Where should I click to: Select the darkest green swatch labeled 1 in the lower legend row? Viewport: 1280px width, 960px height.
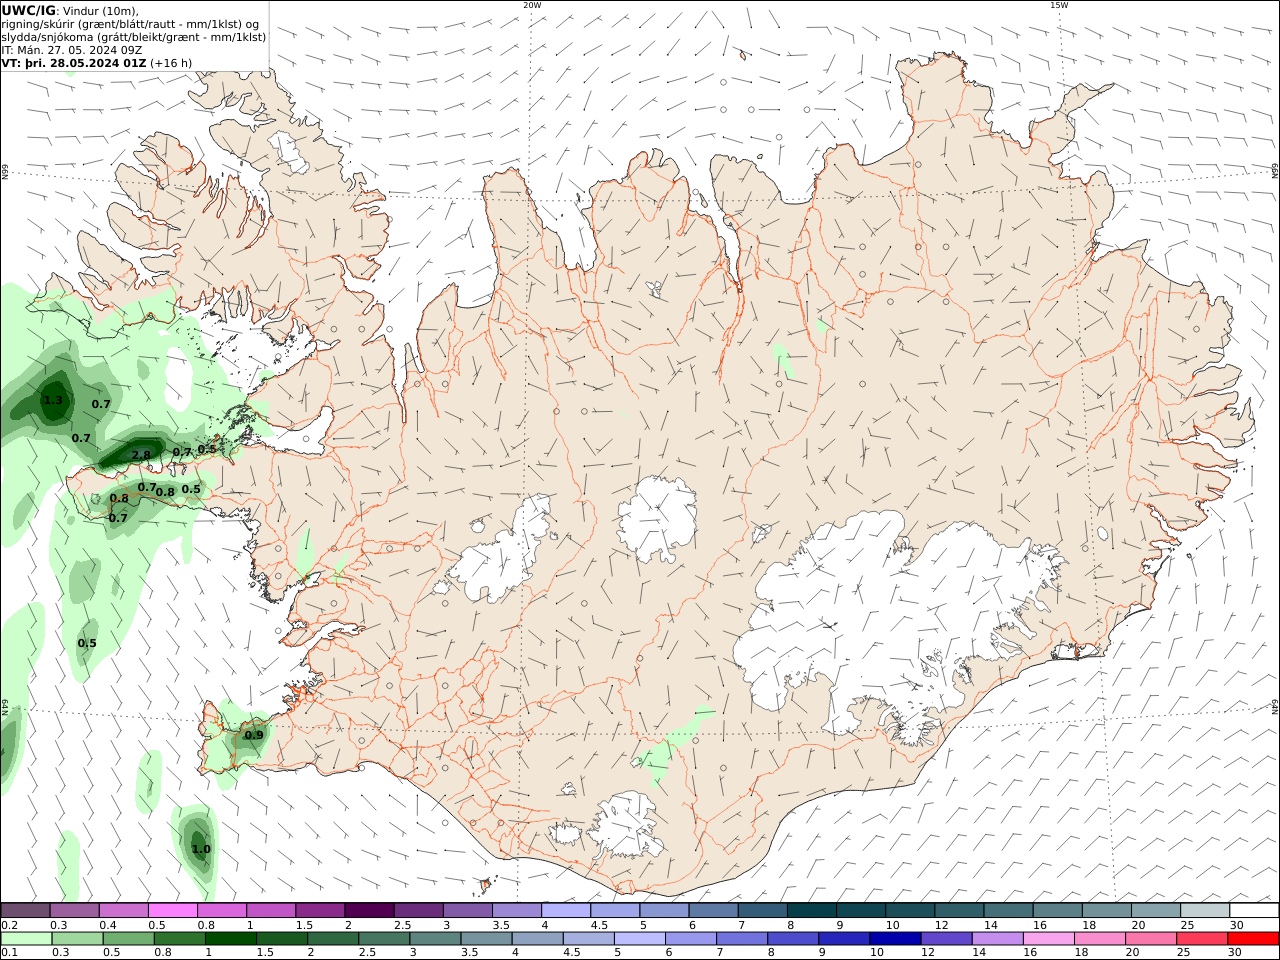tap(230, 939)
